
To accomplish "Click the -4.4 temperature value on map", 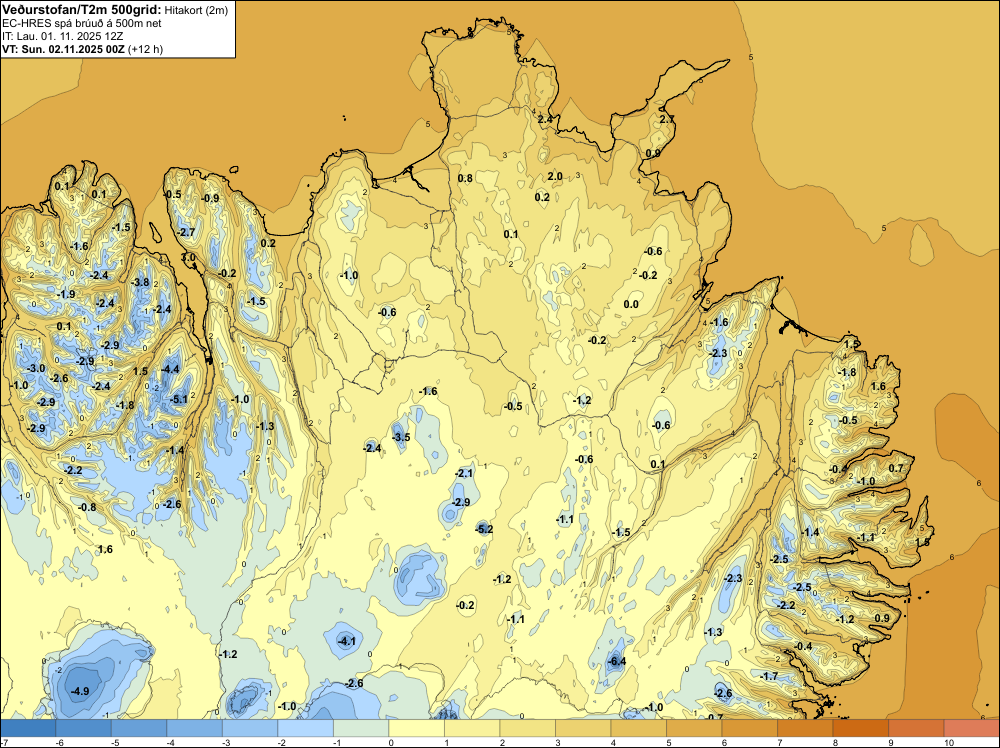I will pyautogui.click(x=170, y=369).
